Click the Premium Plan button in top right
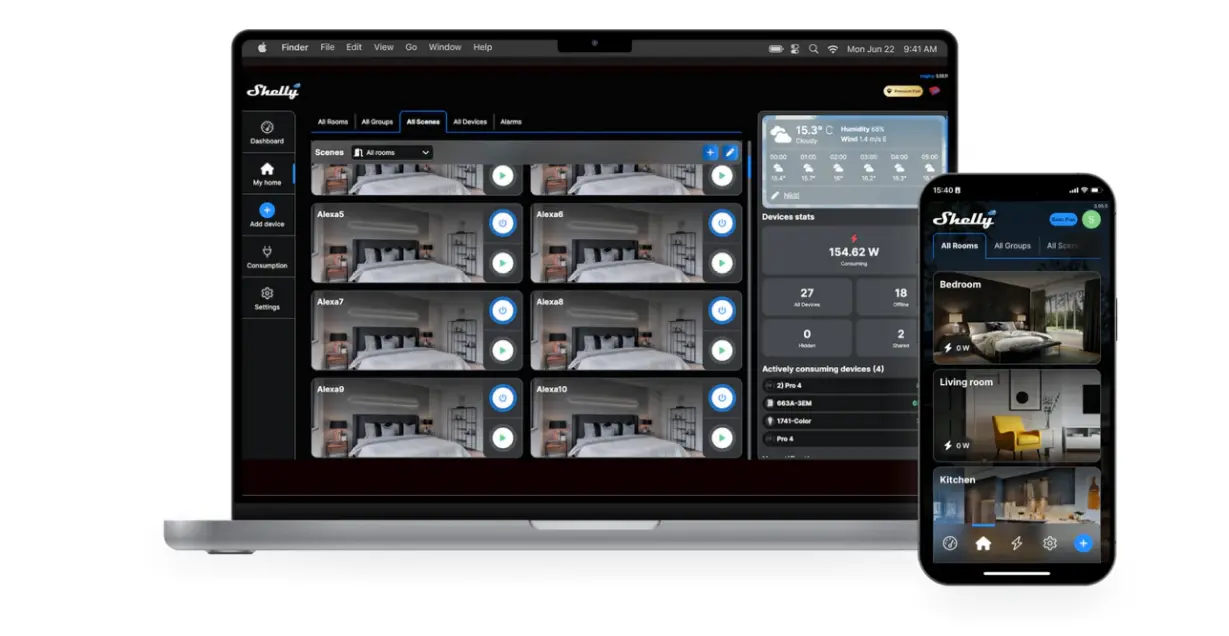This screenshot has width=1229, height=636. 902,91
